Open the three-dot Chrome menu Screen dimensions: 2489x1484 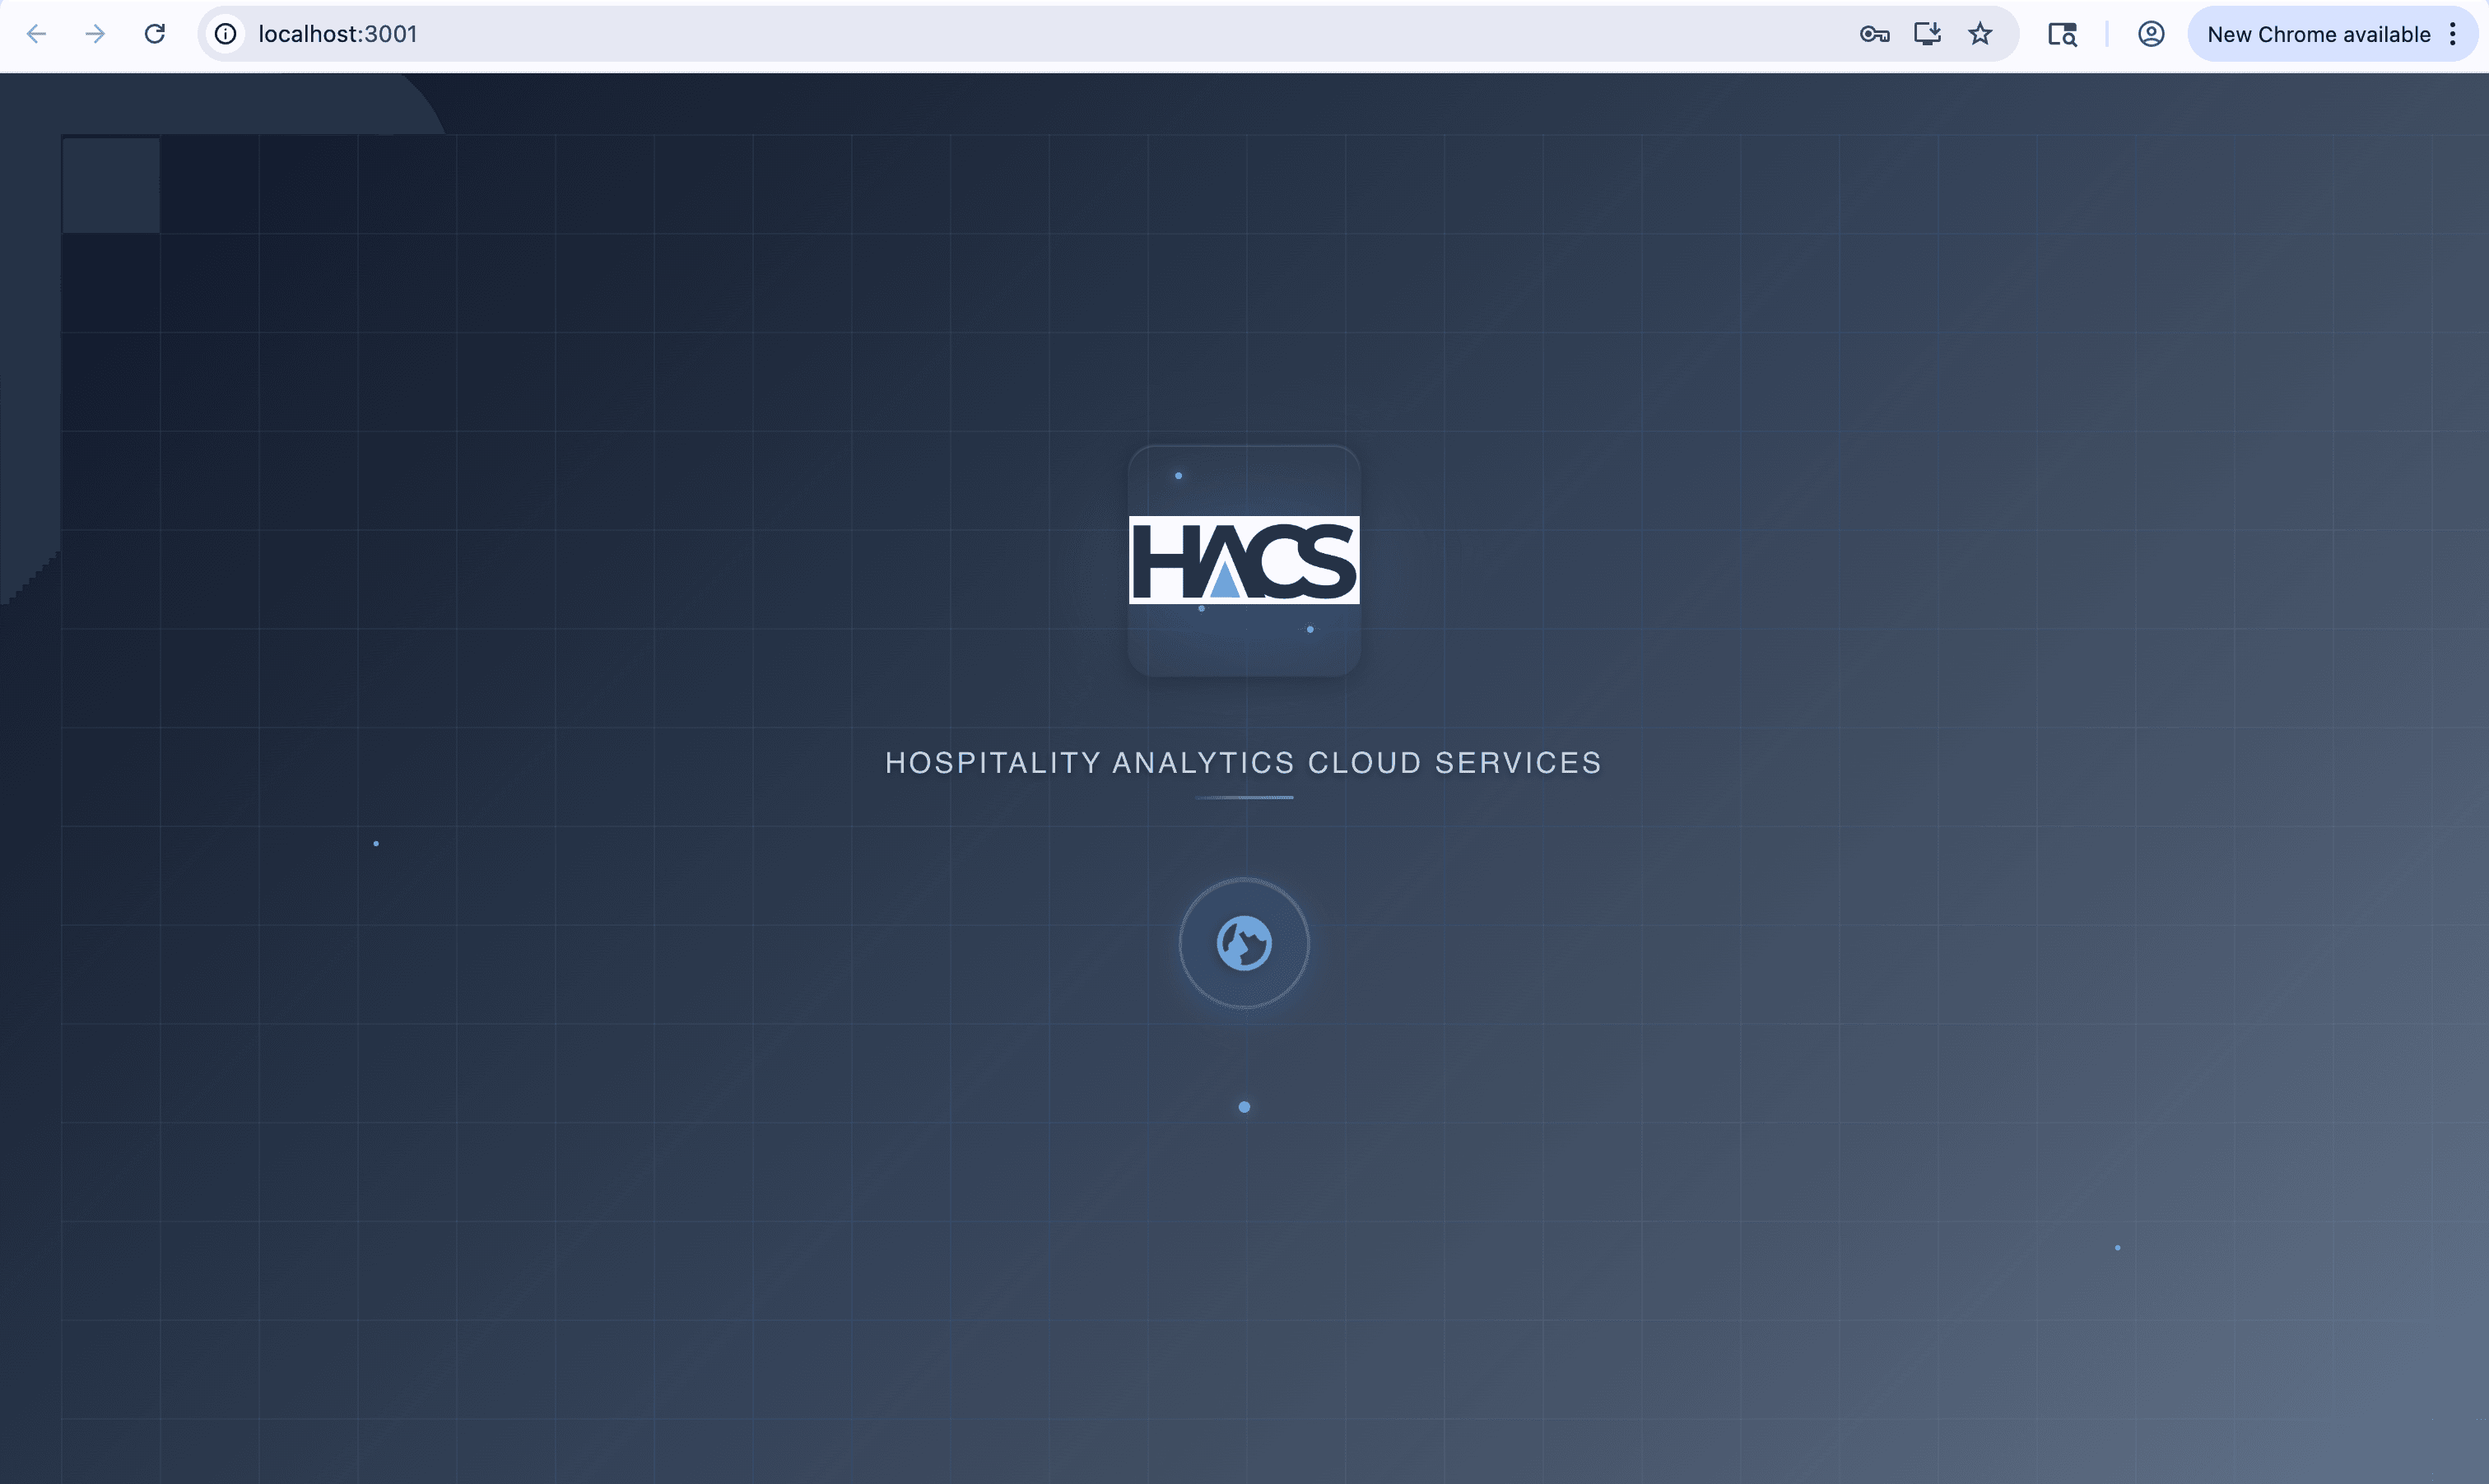[2453, 34]
